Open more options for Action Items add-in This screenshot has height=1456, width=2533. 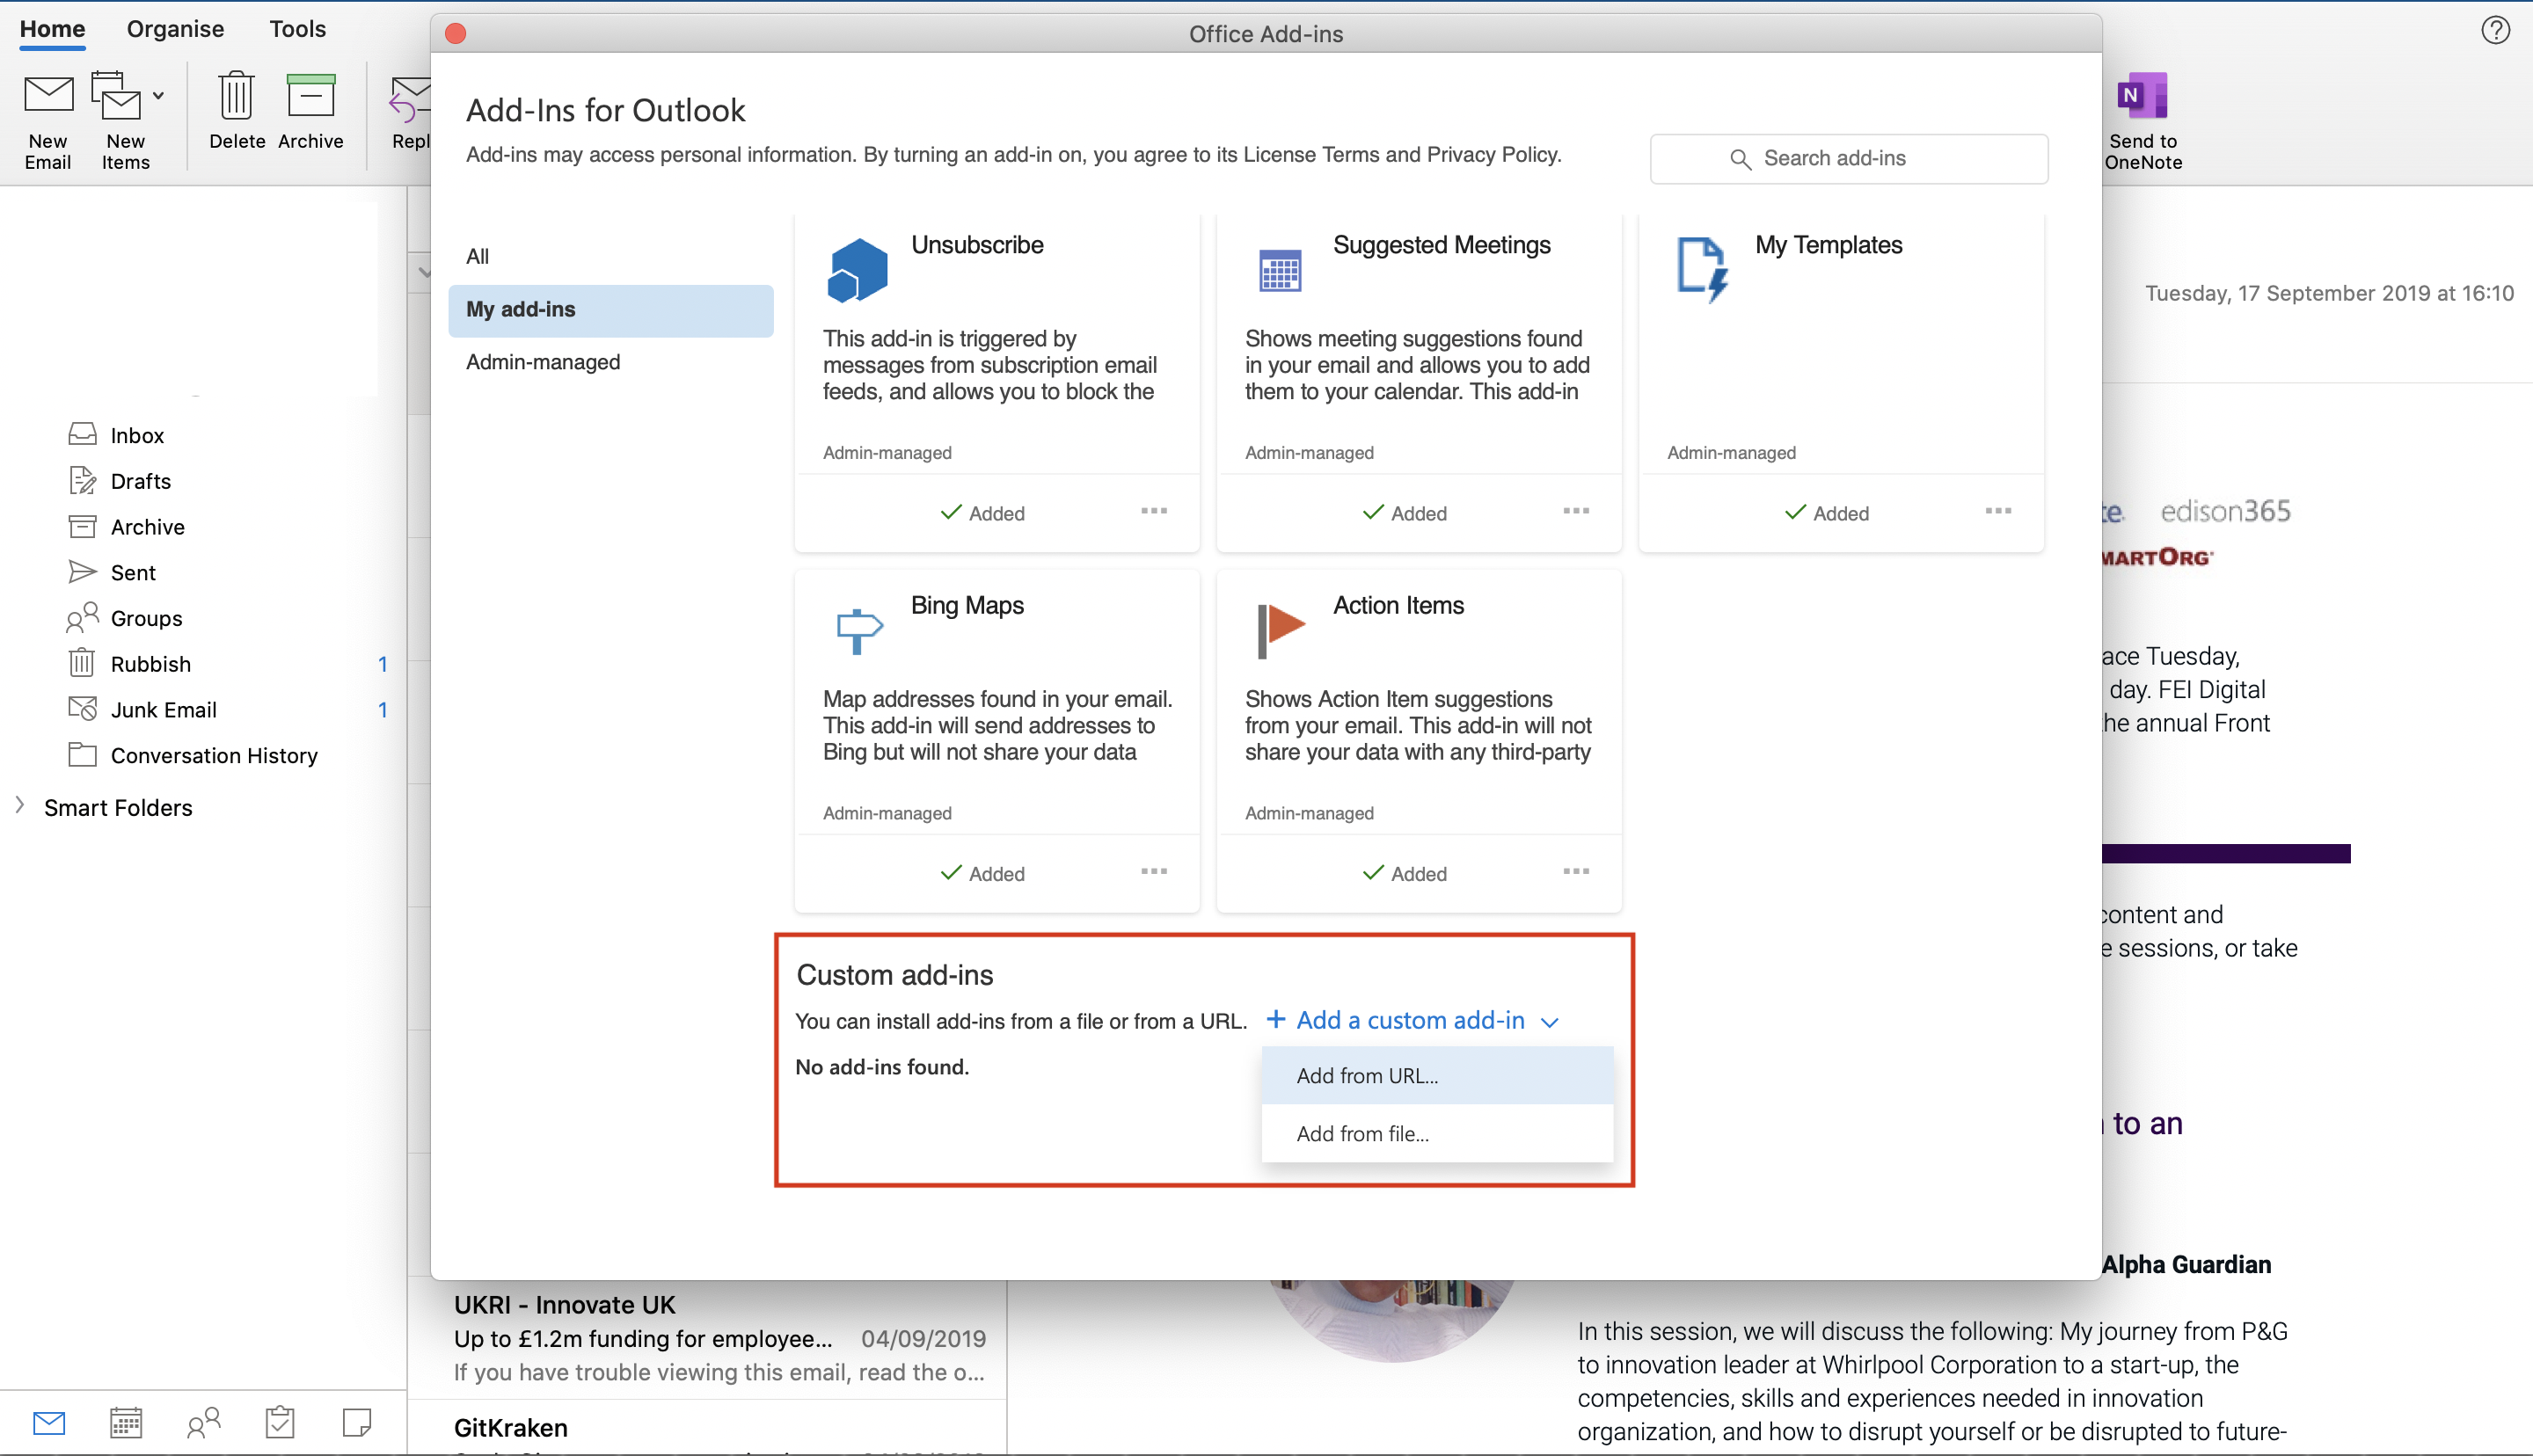coord(1575,871)
